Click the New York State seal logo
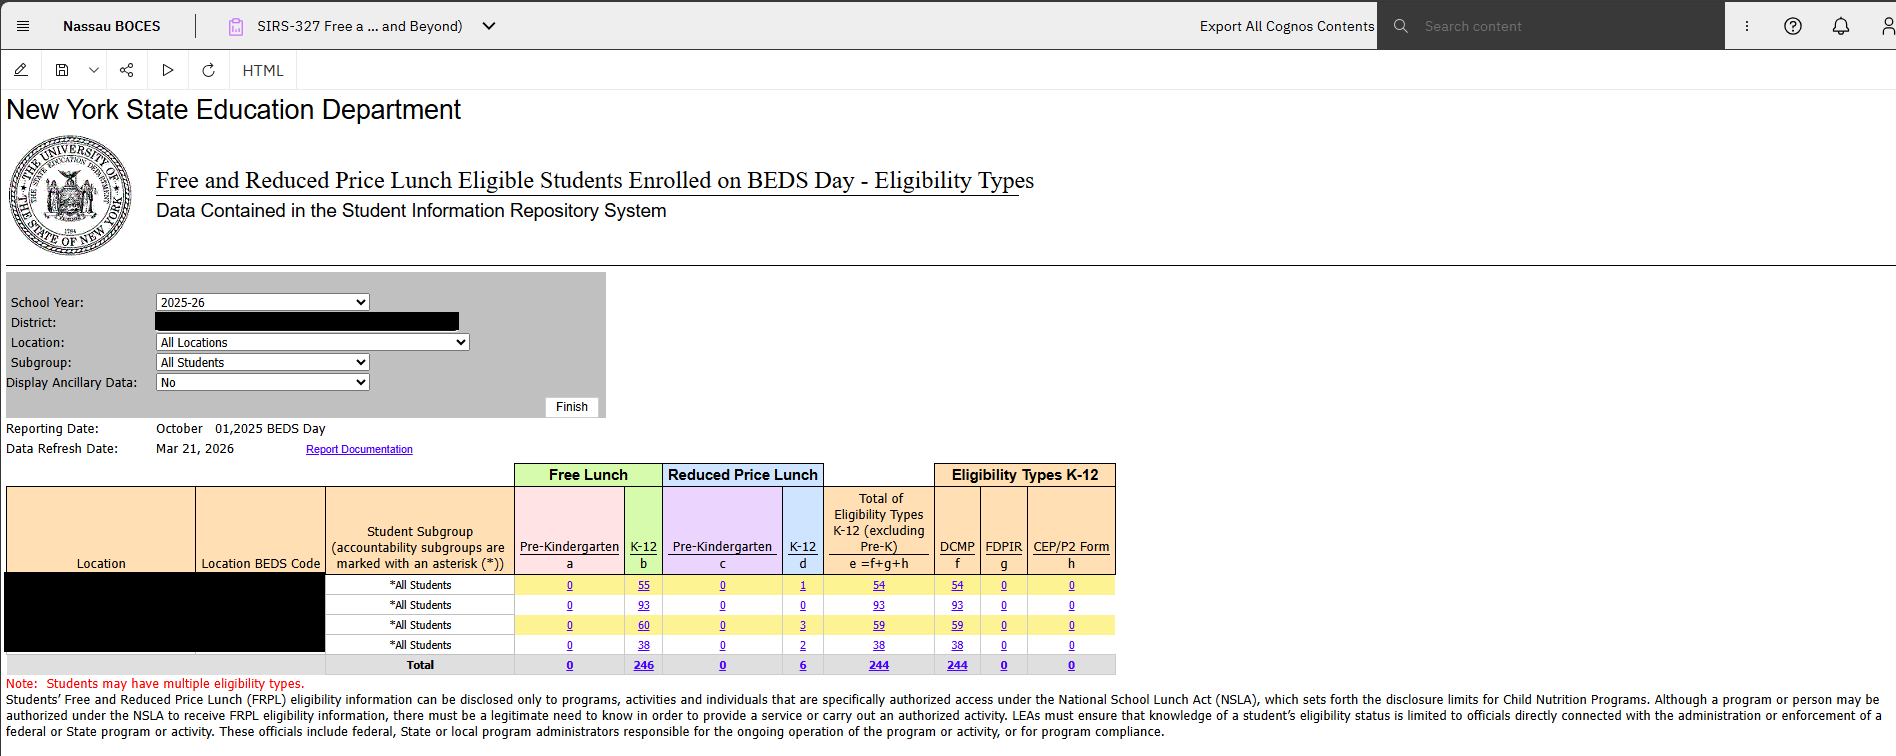This screenshot has height=756, width=1896. pos(70,195)
